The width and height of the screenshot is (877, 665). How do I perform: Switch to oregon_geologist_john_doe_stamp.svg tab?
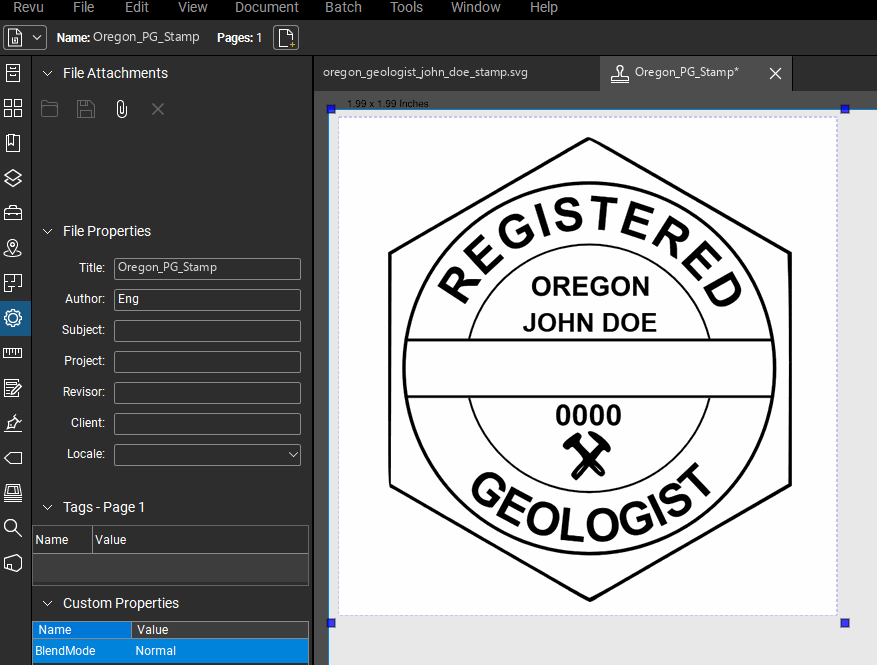[x=425, y=72]
